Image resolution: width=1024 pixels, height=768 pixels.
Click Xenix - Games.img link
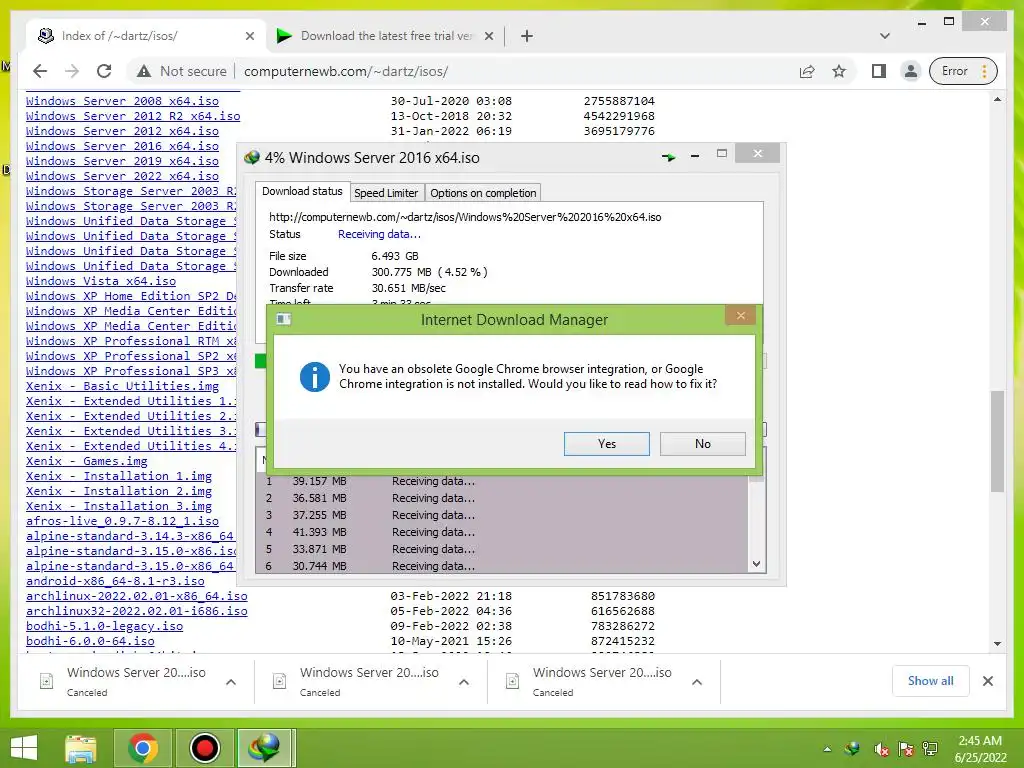86,461
